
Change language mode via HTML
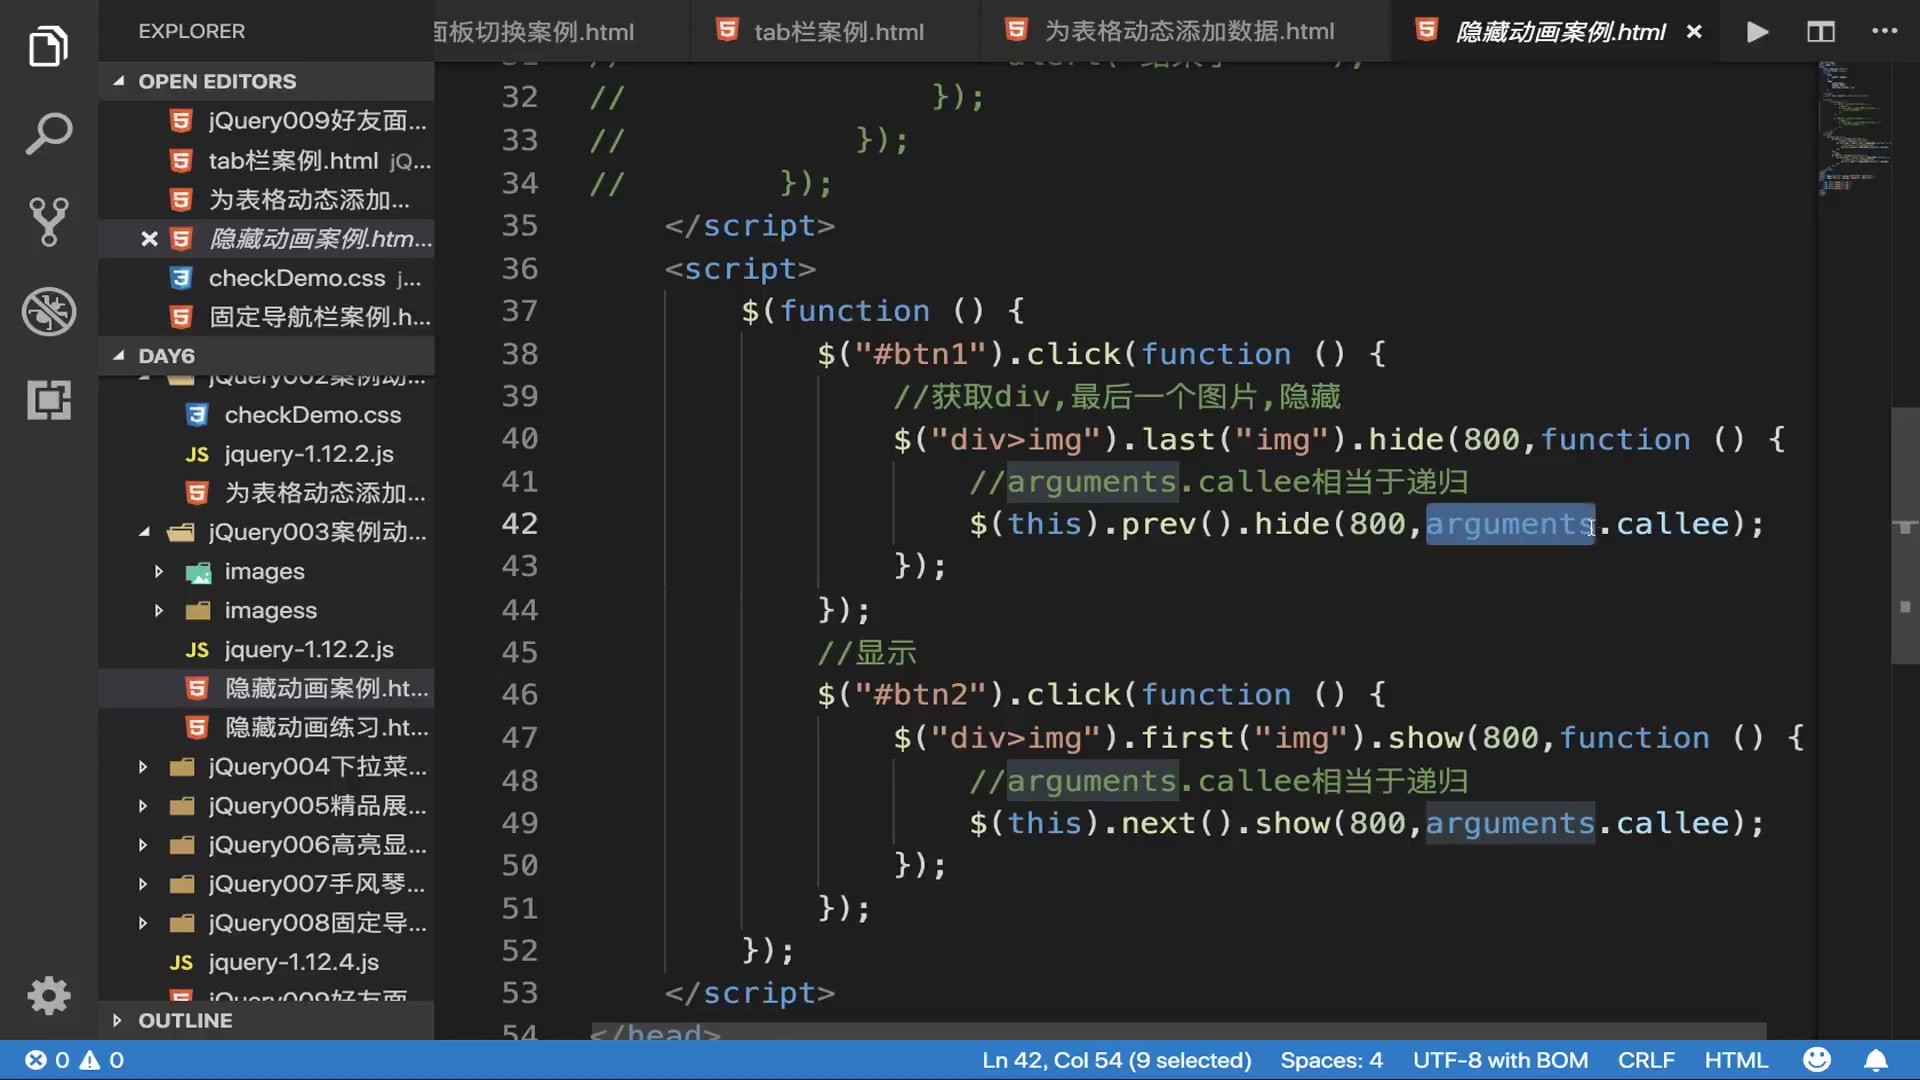coord(1735,1060)
